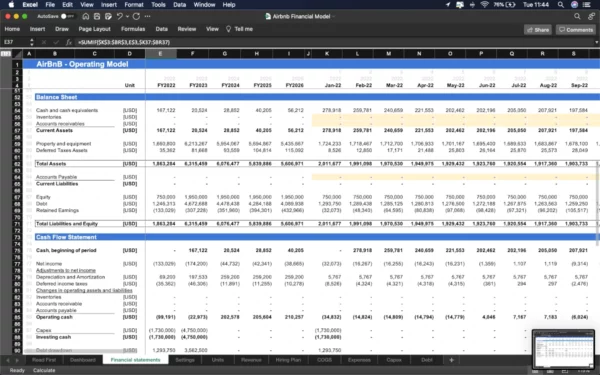Switch to the Formulas ribbon tab

point(133,29)
